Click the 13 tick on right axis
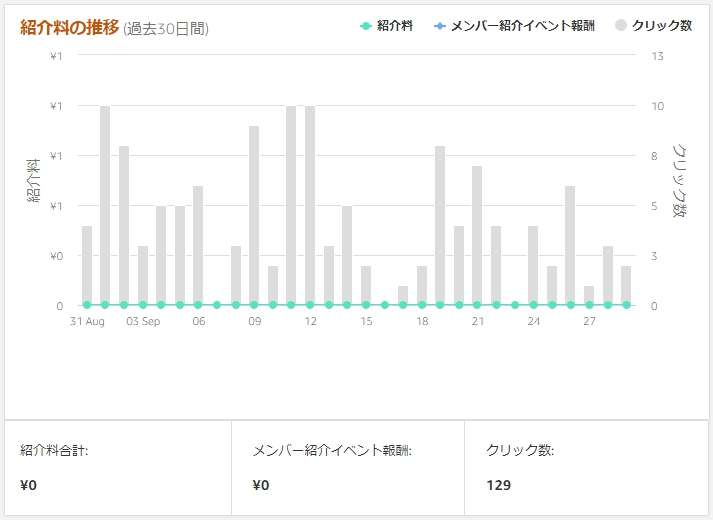This screenshot has width=713, height=520. pyautogui.click(x=657, y=56)
